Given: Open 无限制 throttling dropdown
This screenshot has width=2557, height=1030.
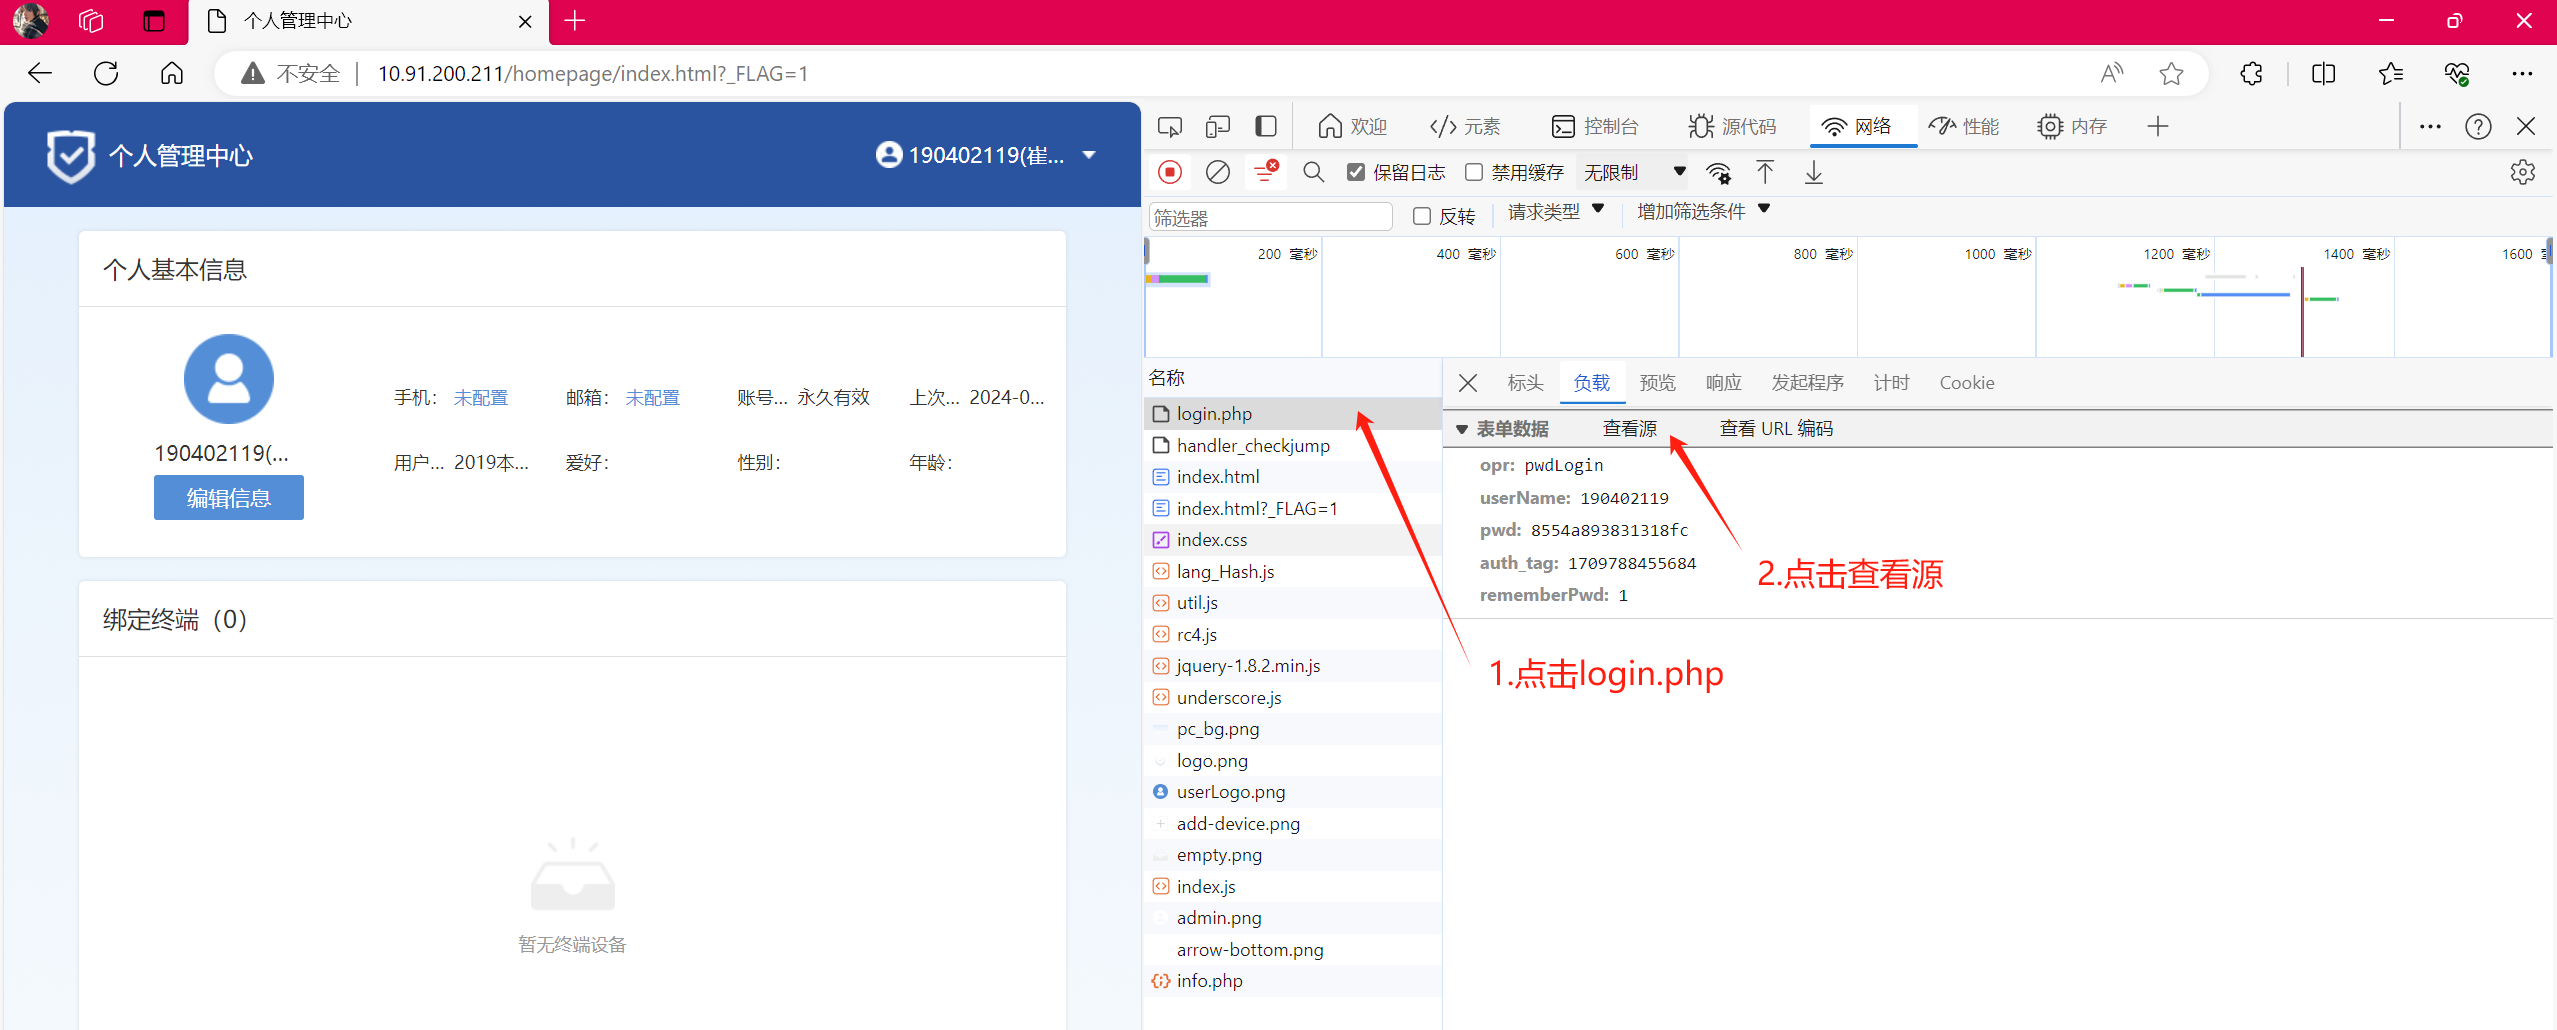Looking at the screenshot, I should click(1633, 172).
